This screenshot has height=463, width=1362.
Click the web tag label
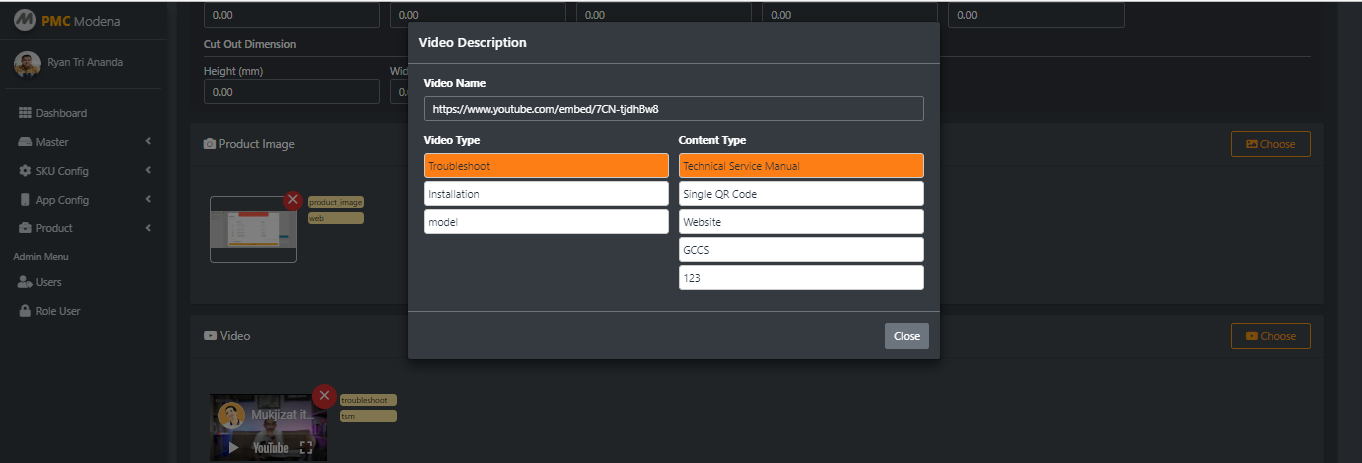(336, 218)
